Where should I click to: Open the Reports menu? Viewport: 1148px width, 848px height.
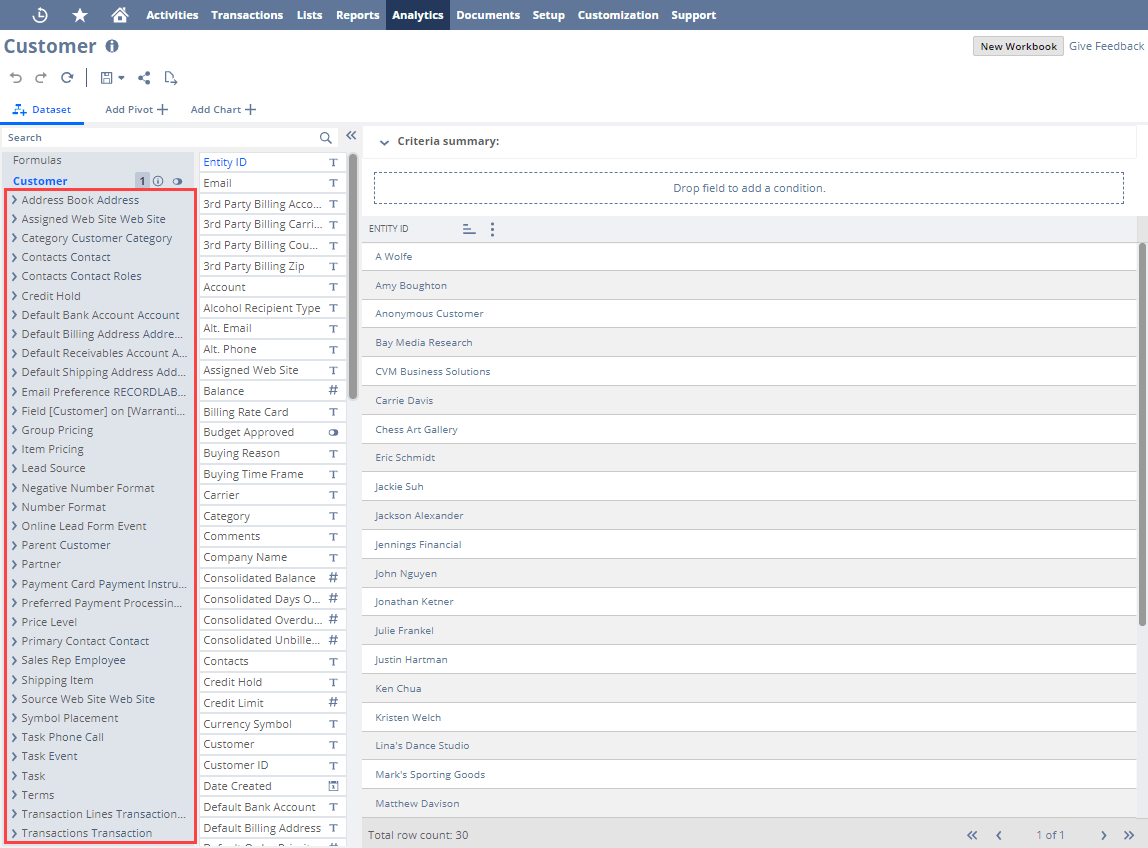(357, 15)
